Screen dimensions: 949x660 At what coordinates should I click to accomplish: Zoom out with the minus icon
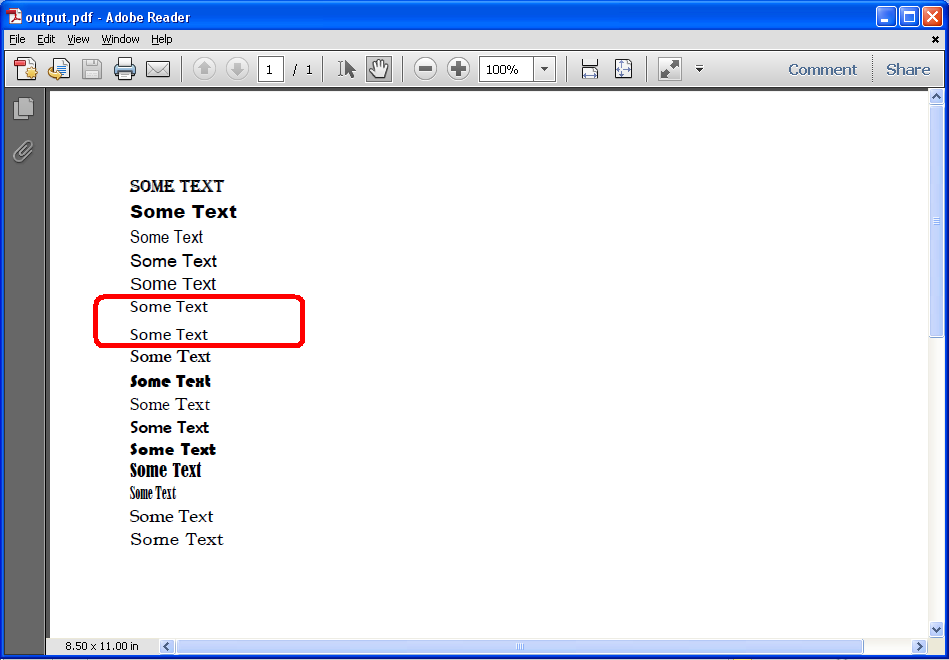(425, 69)
